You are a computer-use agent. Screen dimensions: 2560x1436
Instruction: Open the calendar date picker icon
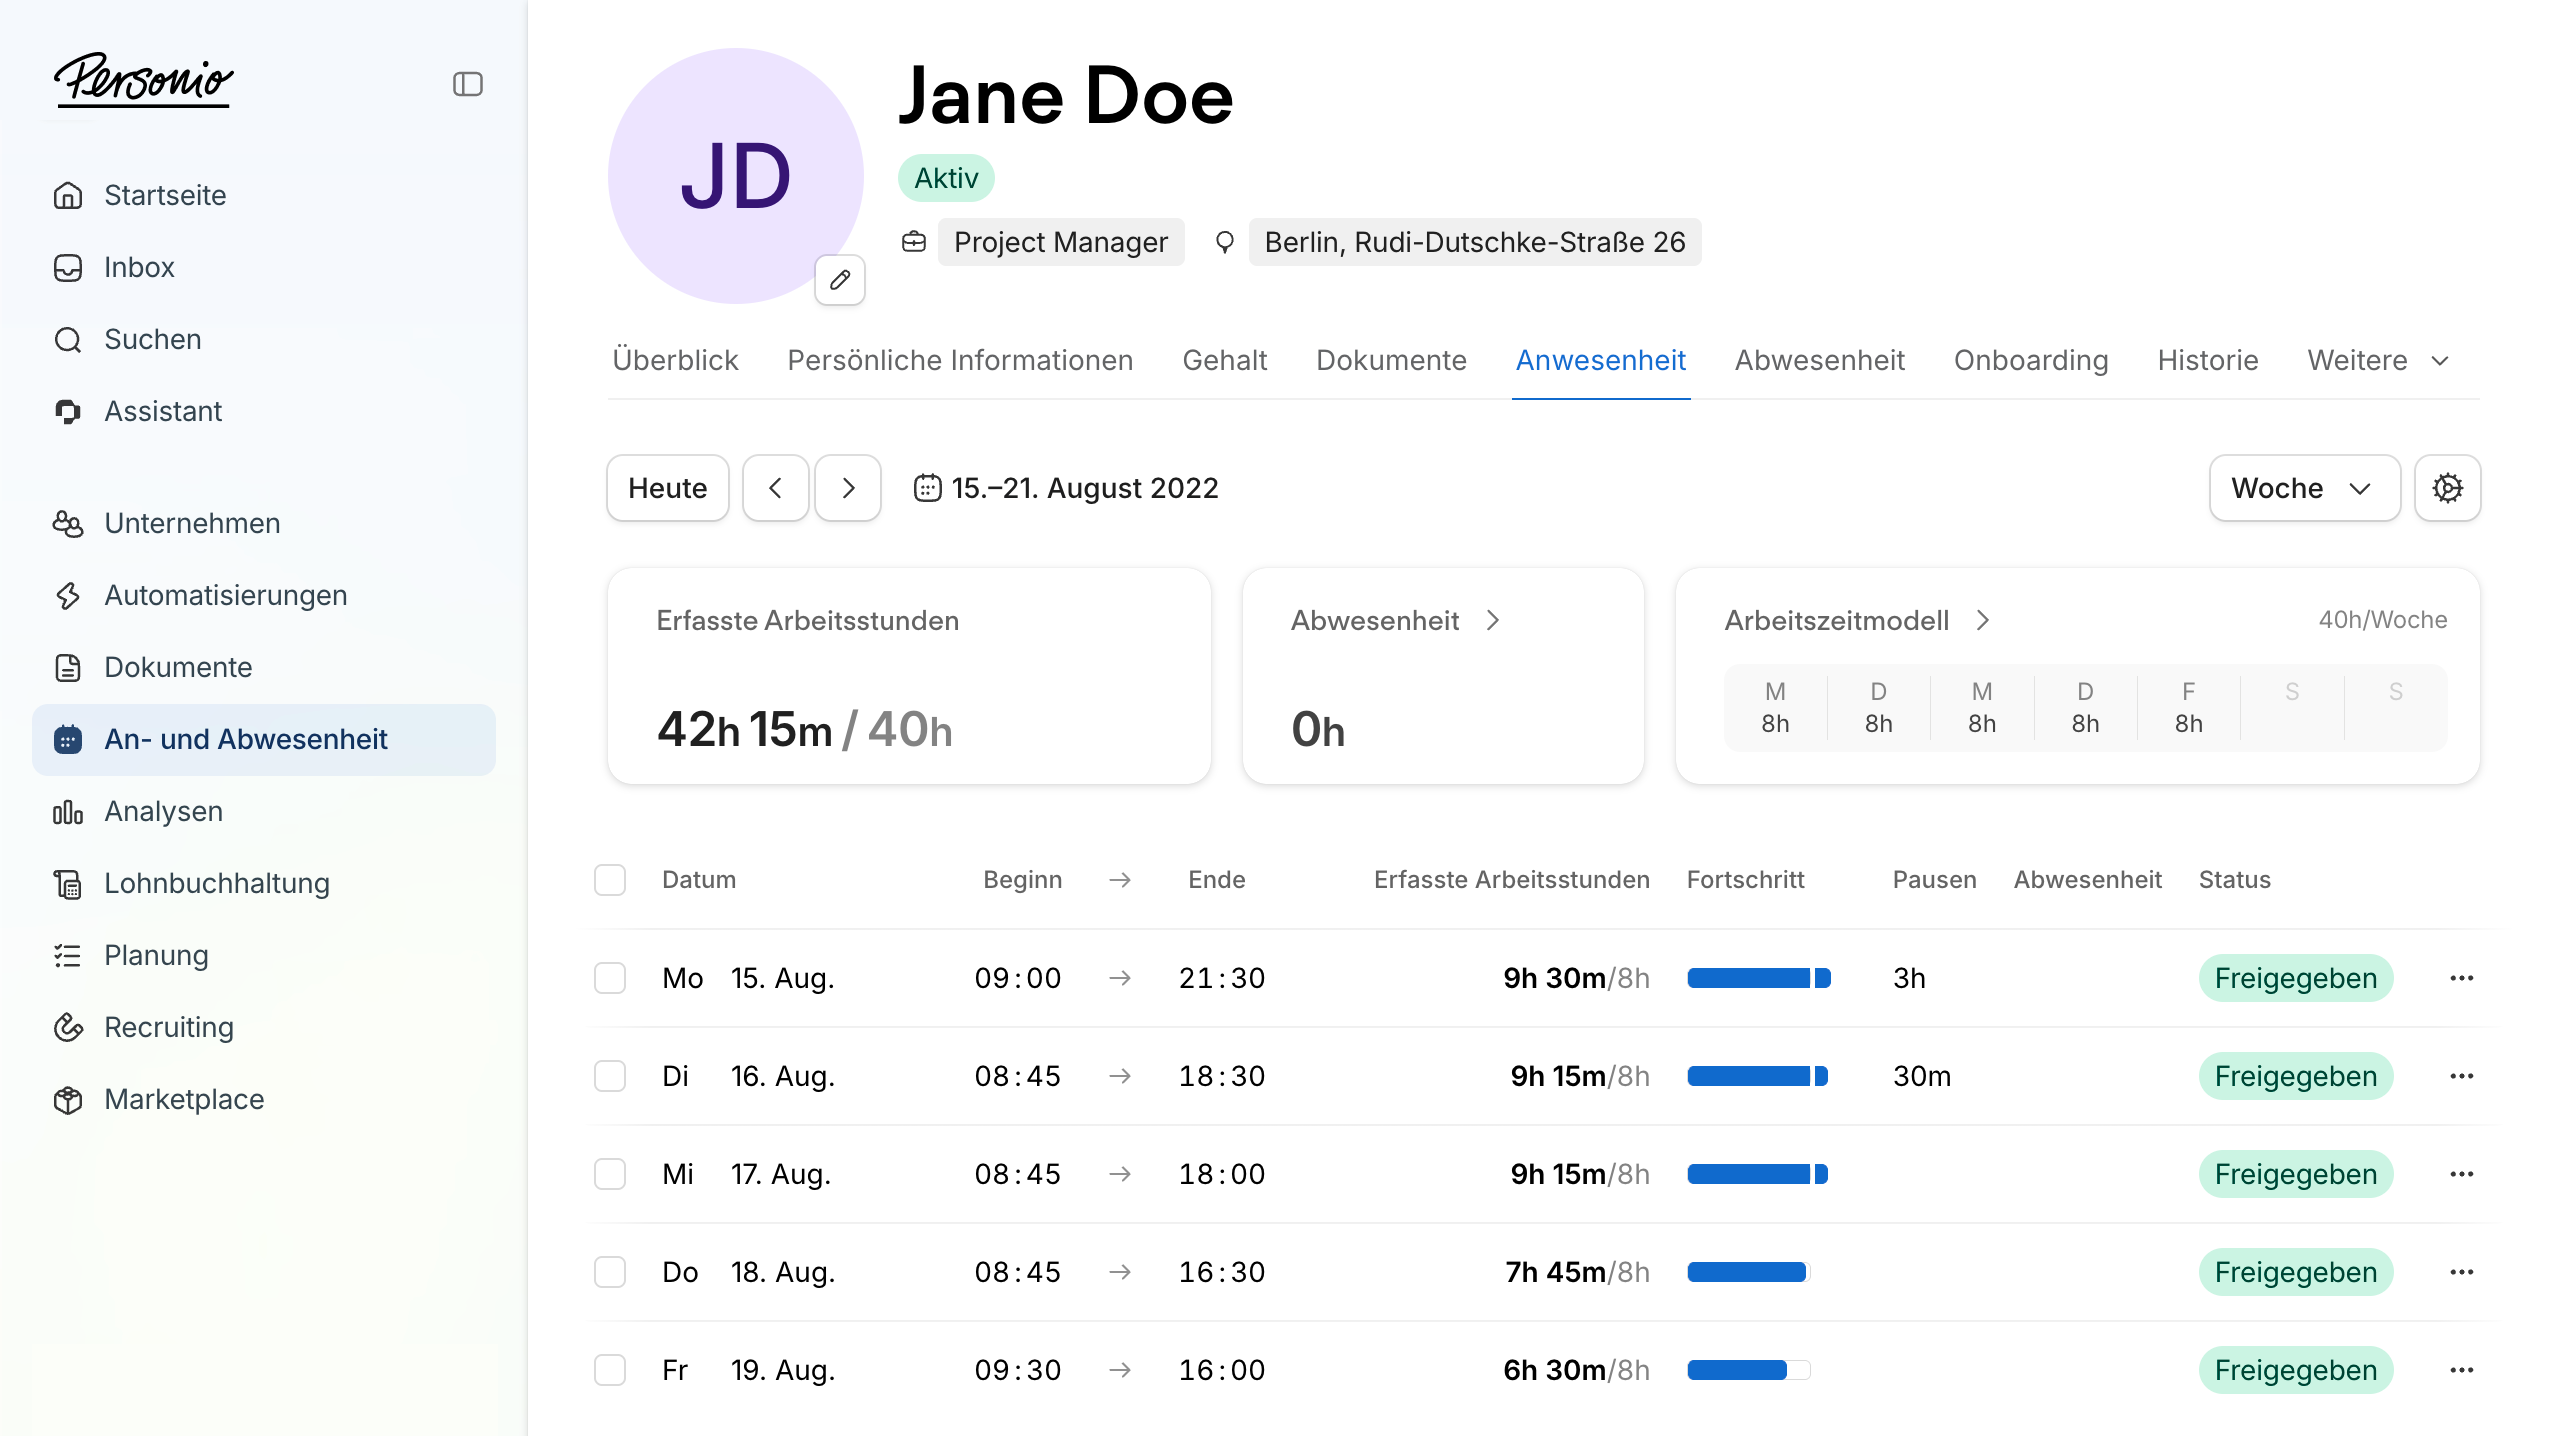(x=927, y=488)
